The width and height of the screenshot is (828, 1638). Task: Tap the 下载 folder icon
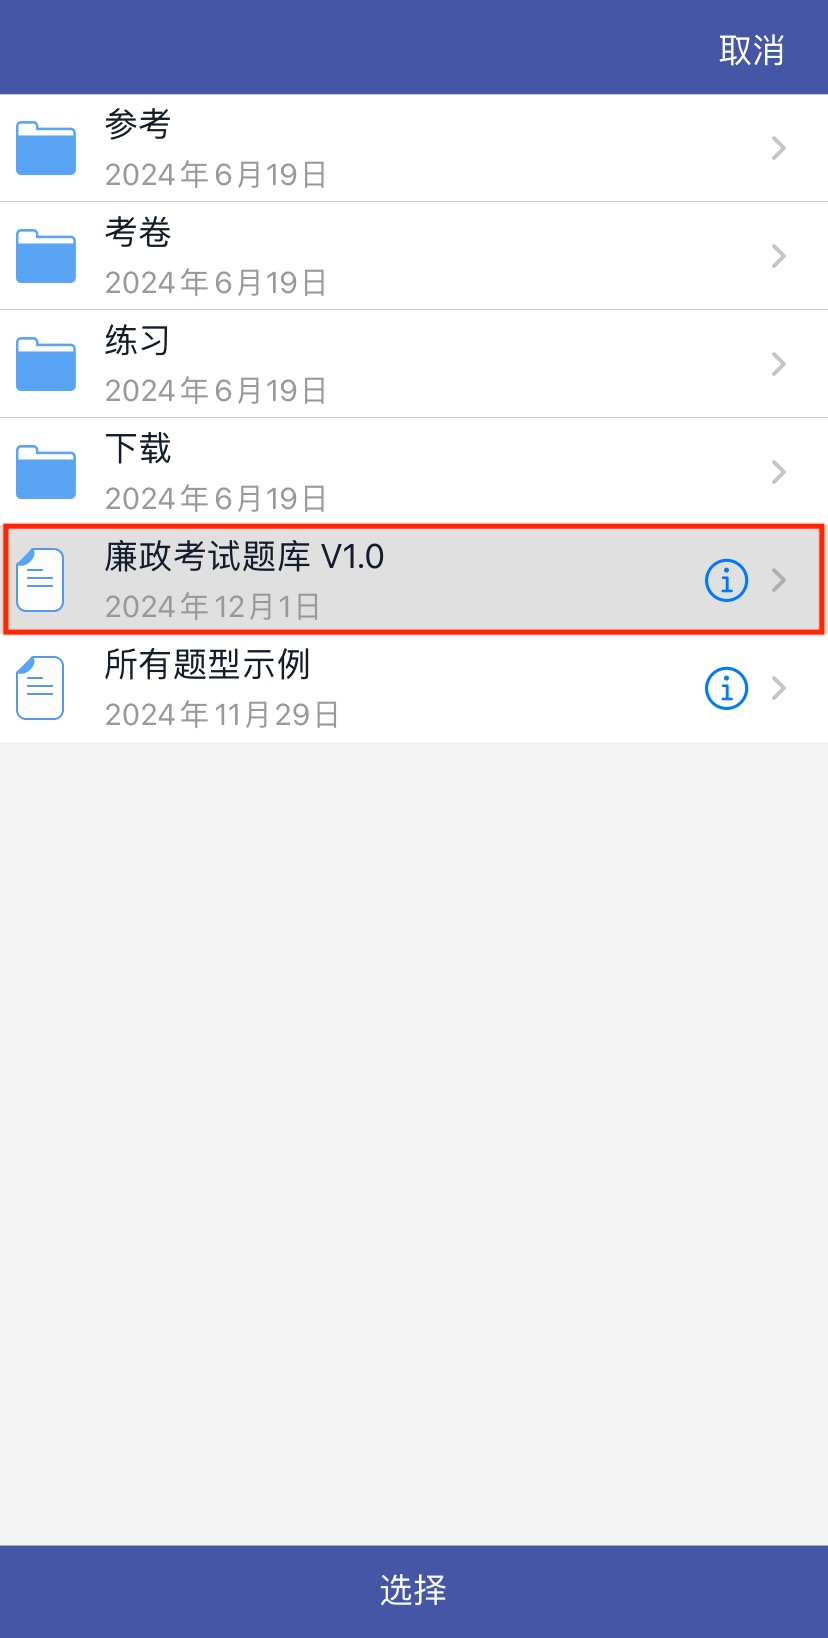[46, 472]
